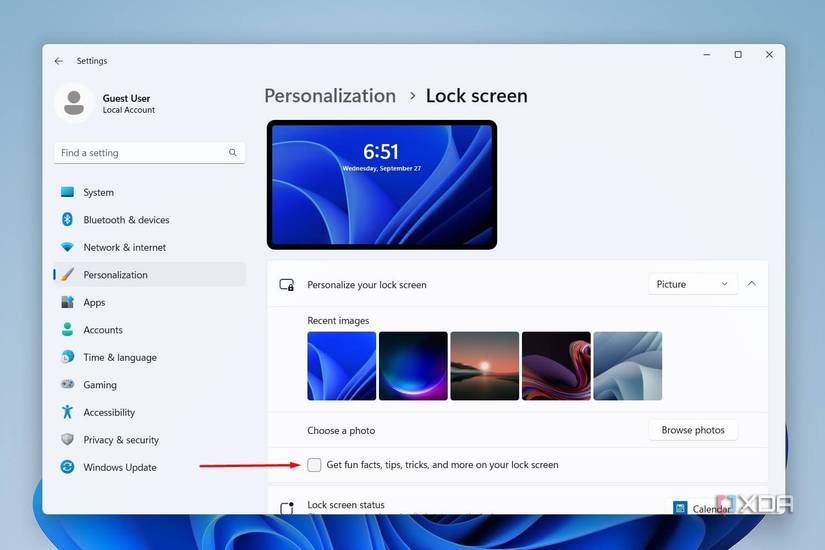Enable fun facts and tips checkbox
The image size is (825, 550).
point(314,465)
